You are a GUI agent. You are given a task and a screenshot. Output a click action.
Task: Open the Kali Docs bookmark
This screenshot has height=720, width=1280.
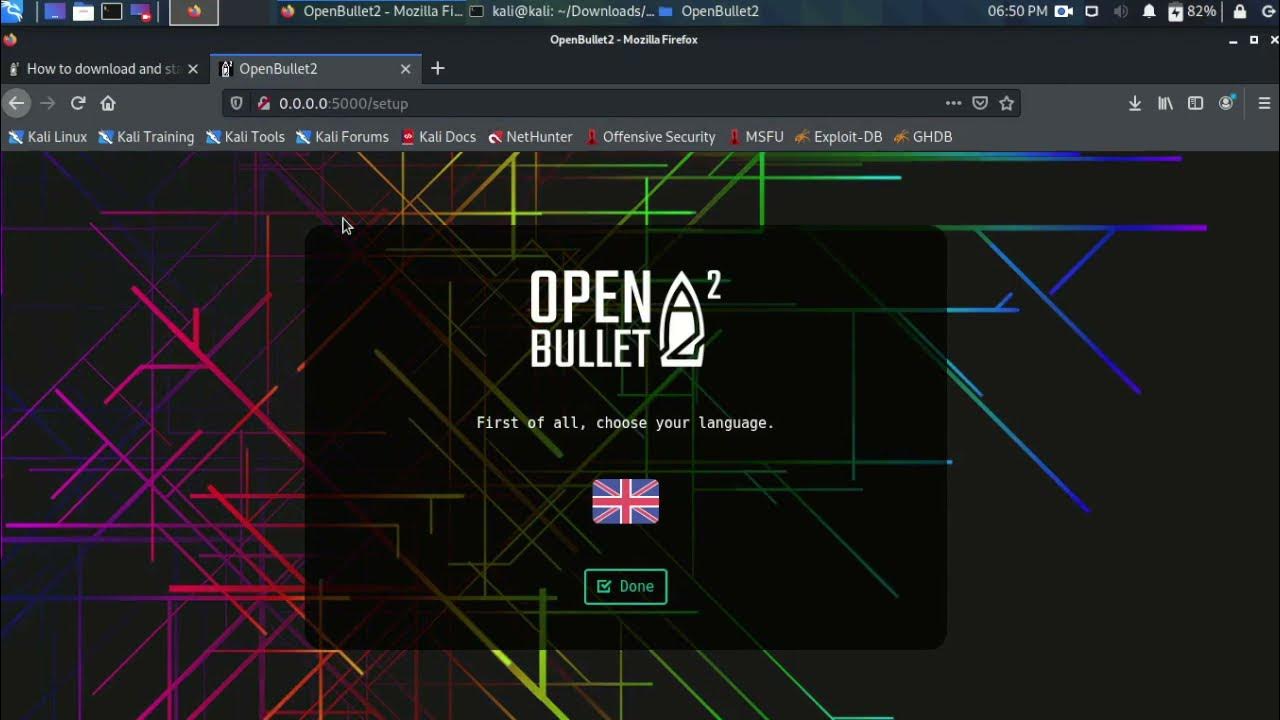coord(438,137)
